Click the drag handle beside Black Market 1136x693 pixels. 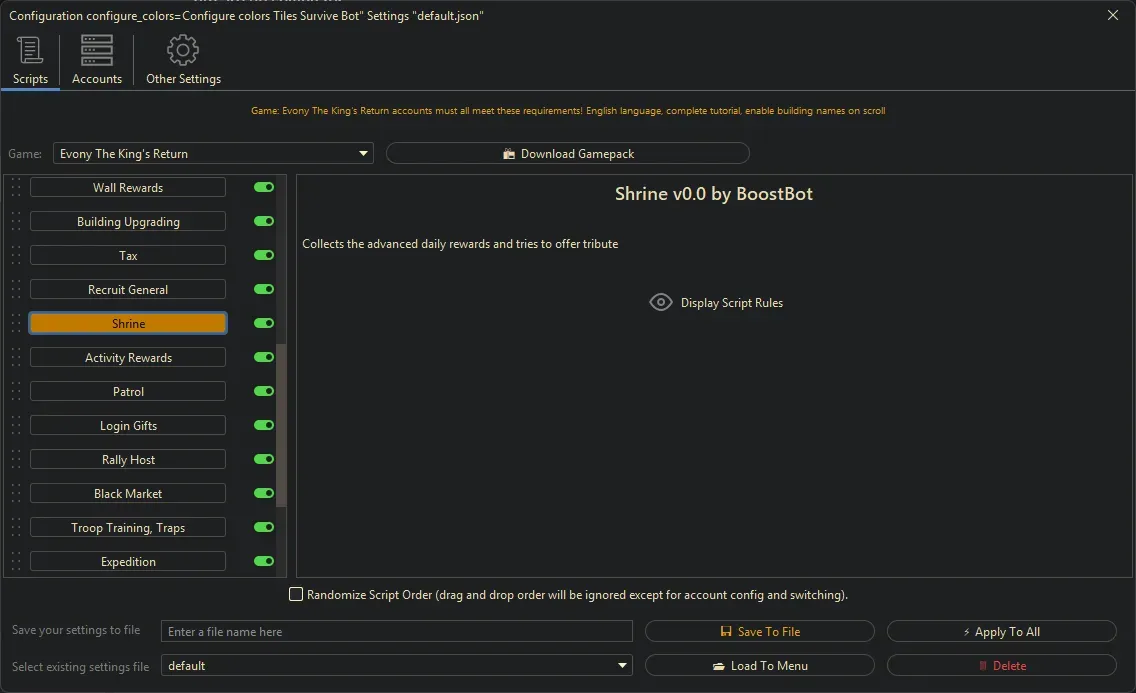point(16,494)
